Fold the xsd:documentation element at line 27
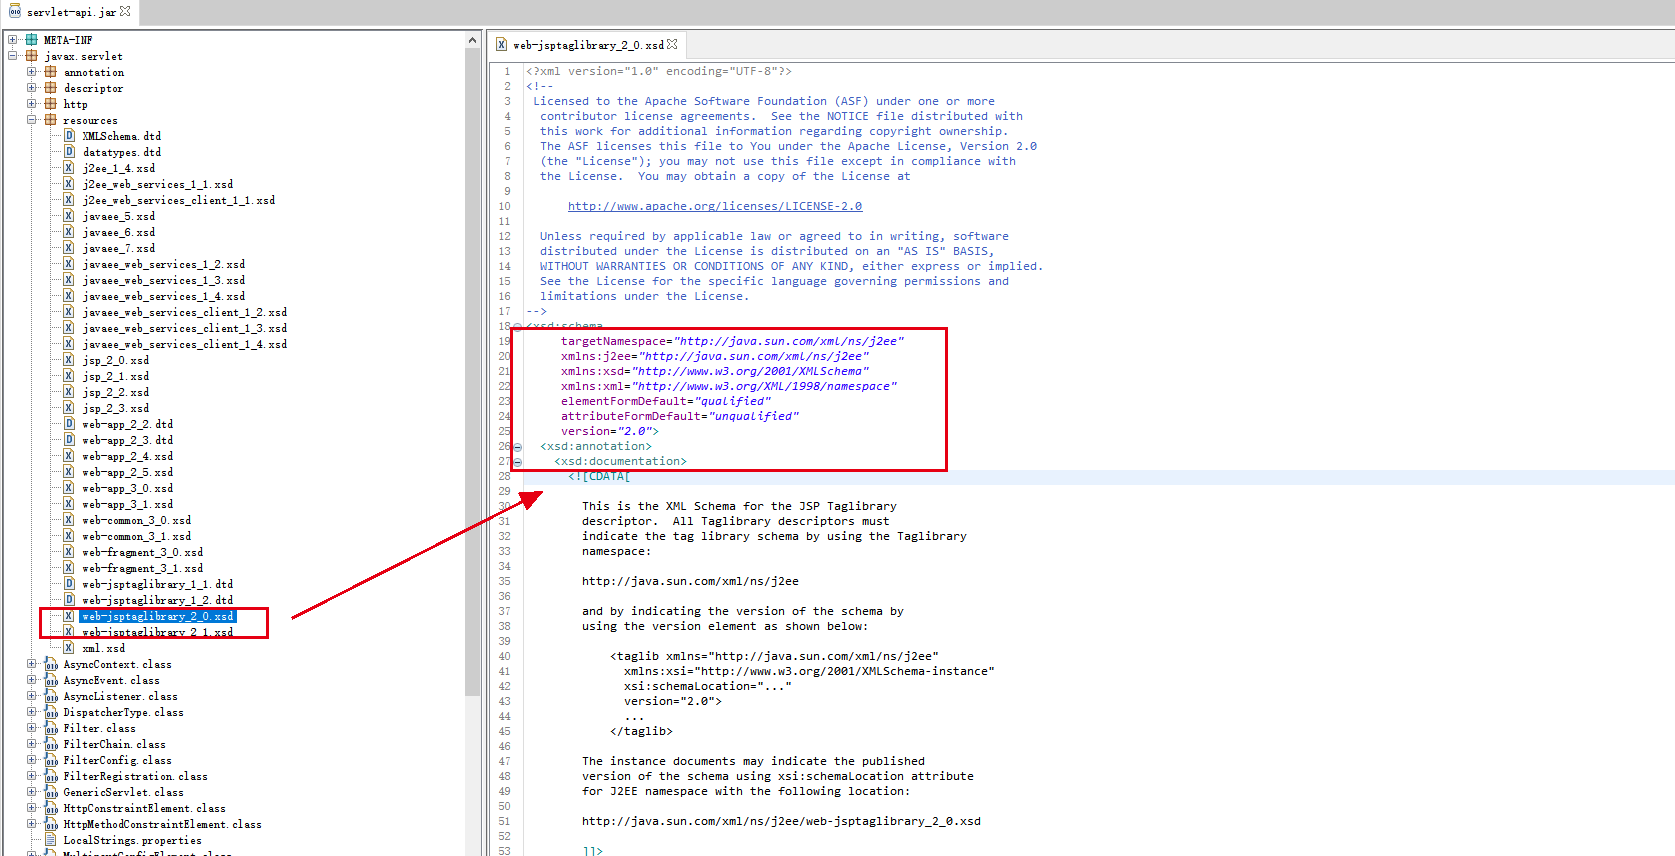1675x856 pixels. (518, 462)
